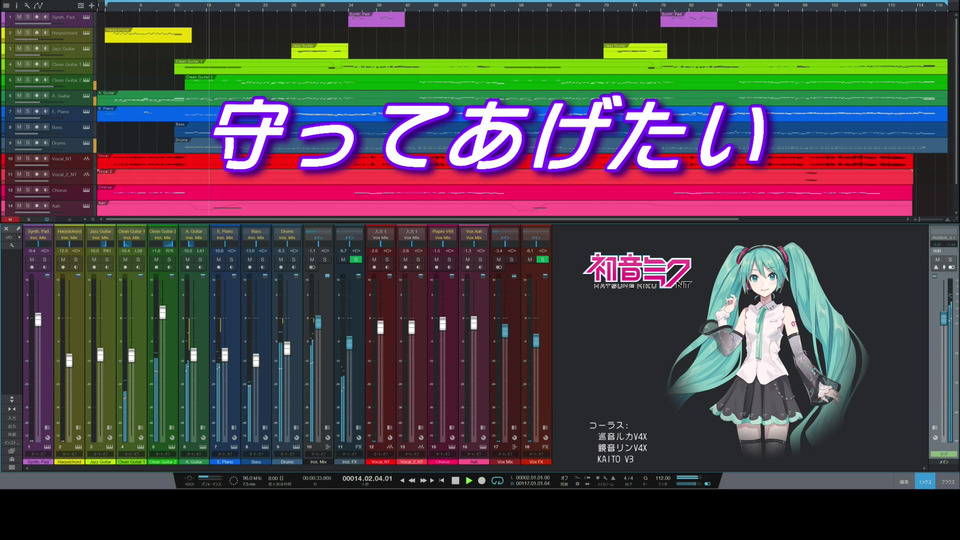Show external (外部) panel in mixer sidebar
The image size is (960, 540).
coord(12,434)
